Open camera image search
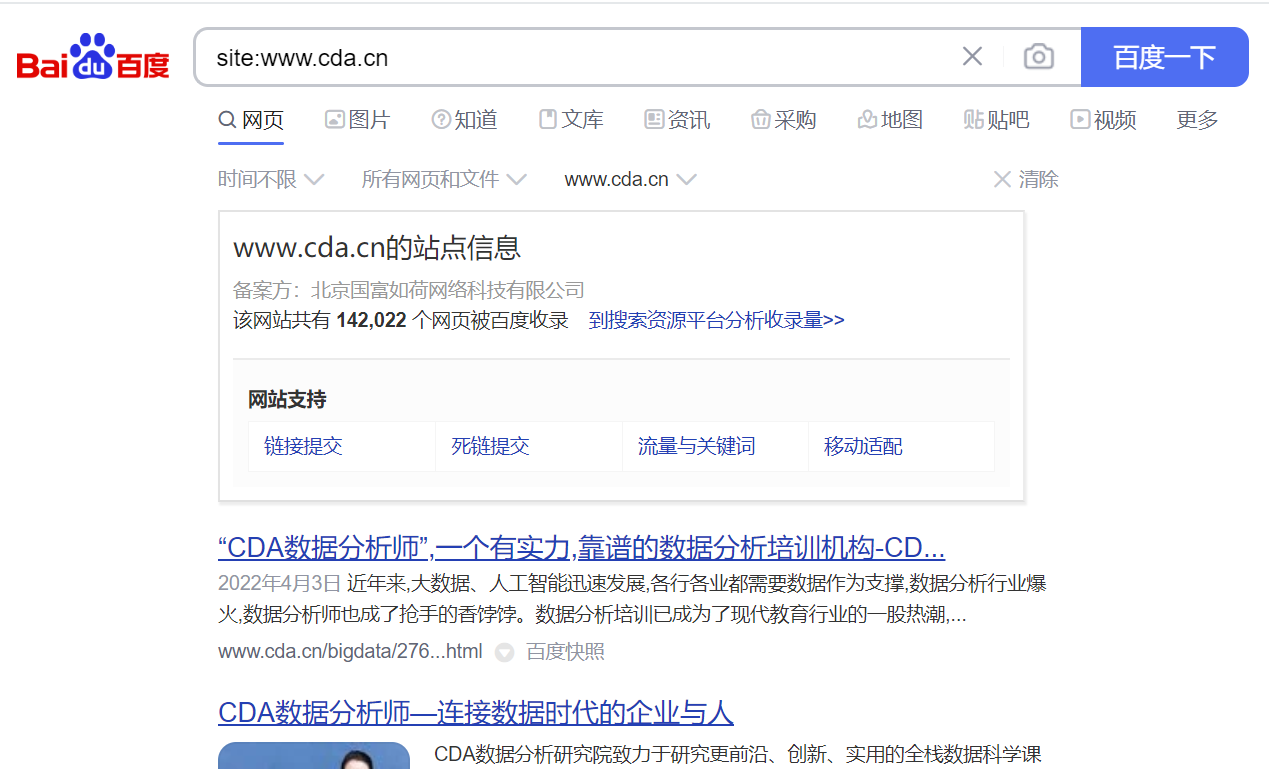1269x769 pixels. [1039, 57]
